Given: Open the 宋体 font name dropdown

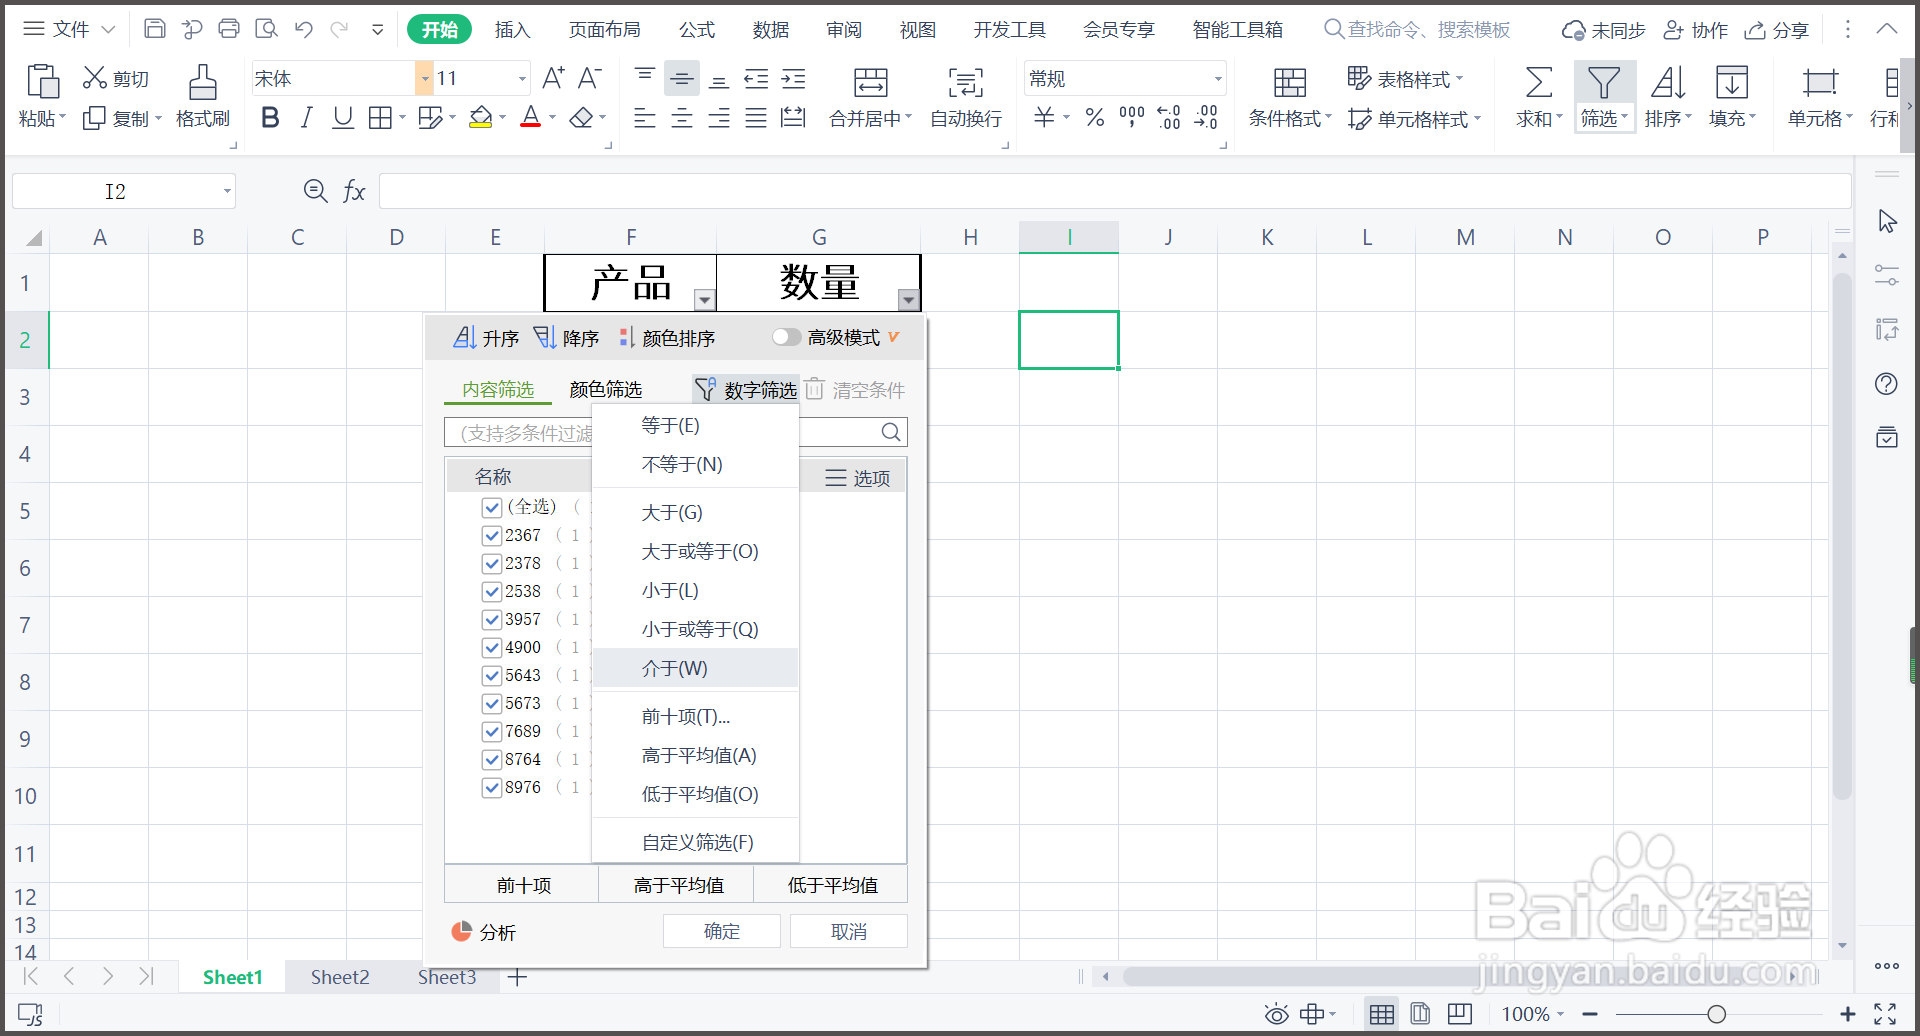Looking at the screenshot, I should point(423,78).
